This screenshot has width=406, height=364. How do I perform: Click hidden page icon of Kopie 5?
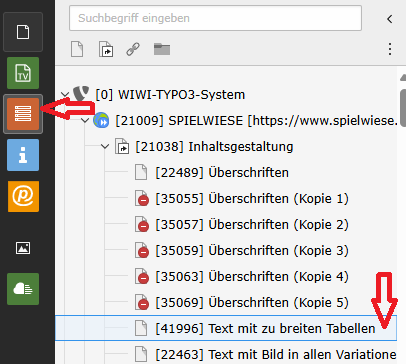[x=142, y=302]
